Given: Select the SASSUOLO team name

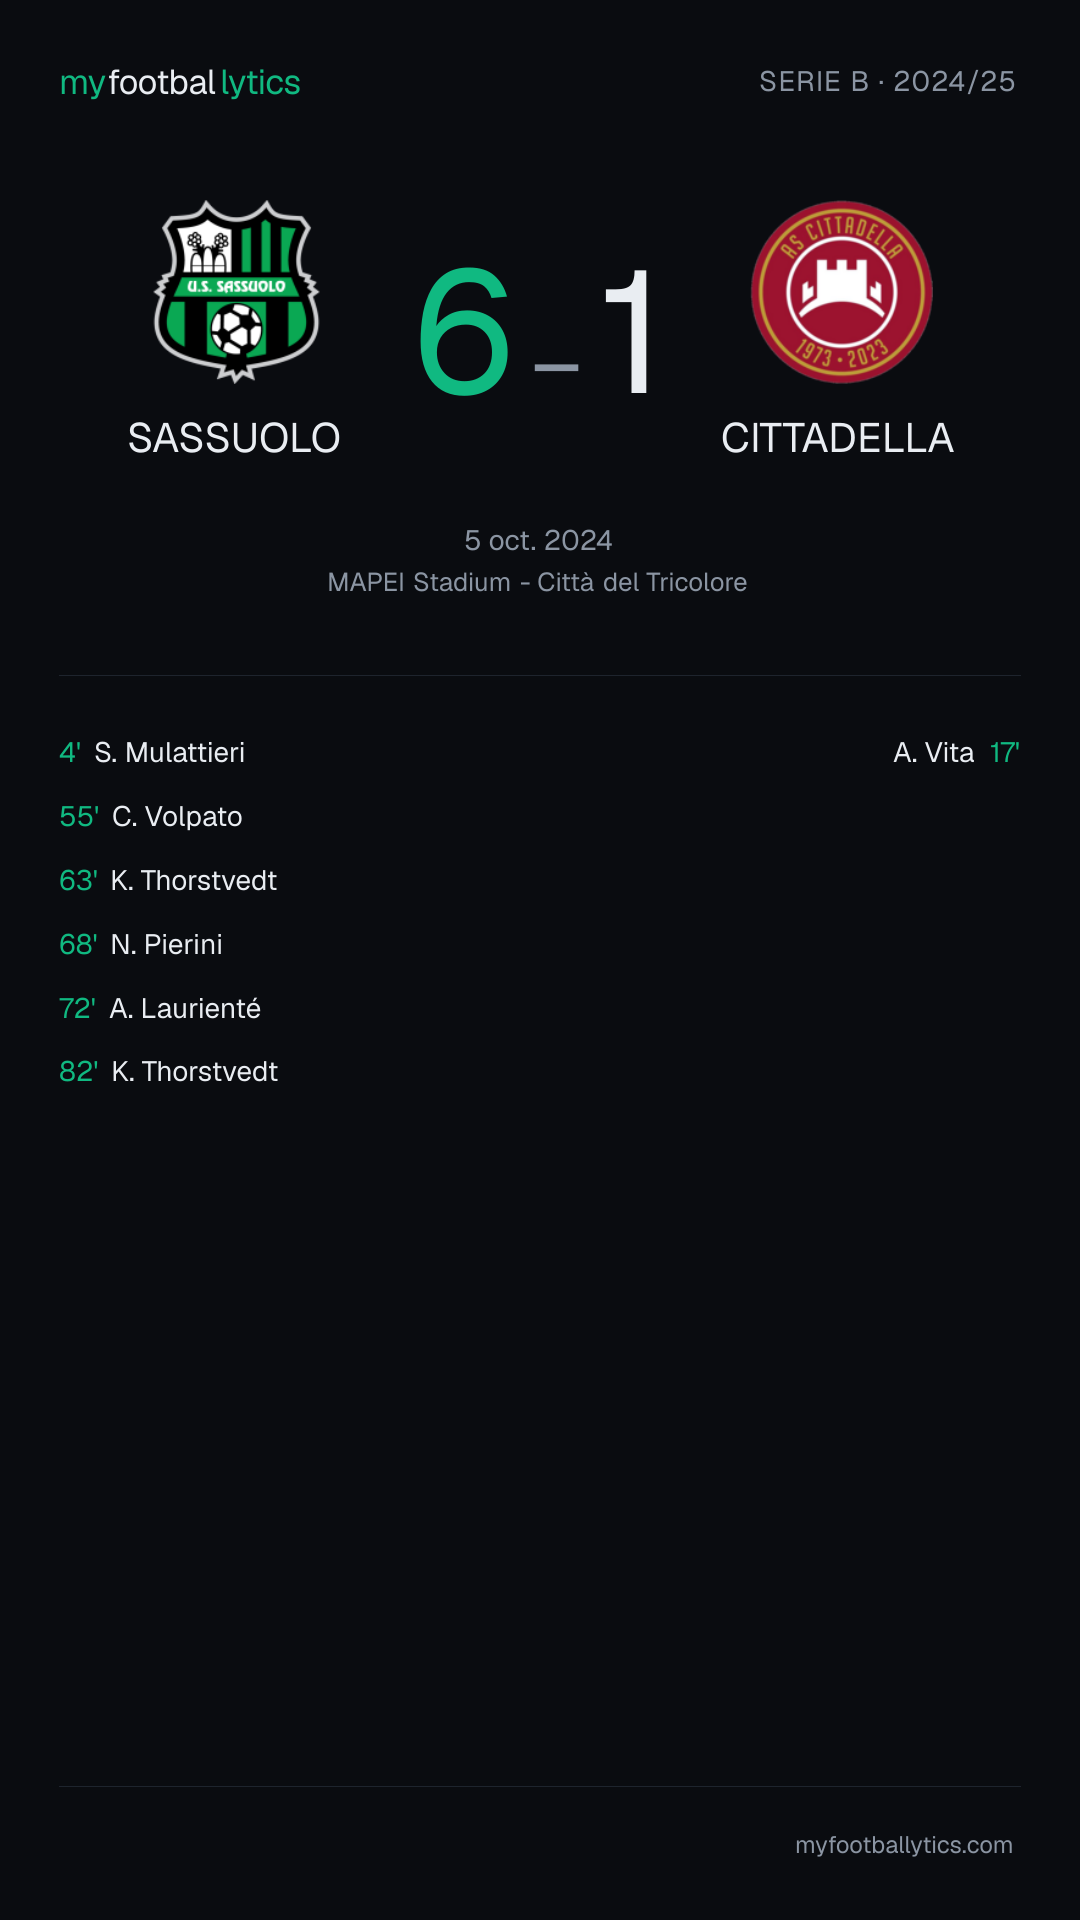Looking at the screenshot, I should 234,438.
